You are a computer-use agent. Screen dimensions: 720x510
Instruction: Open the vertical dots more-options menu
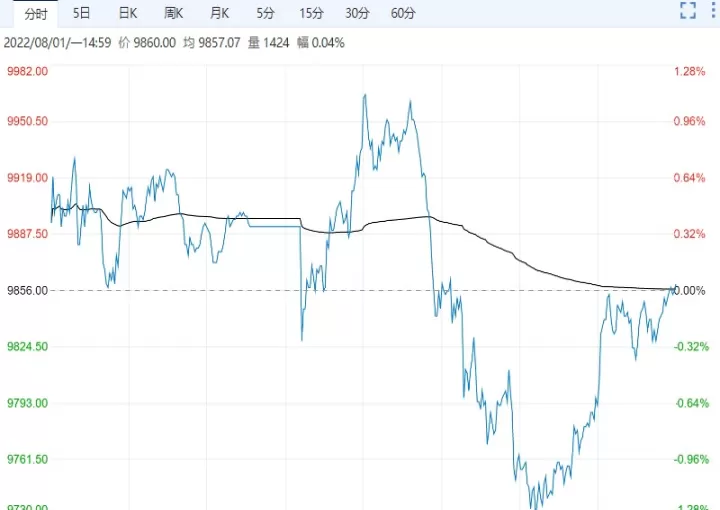713,10
